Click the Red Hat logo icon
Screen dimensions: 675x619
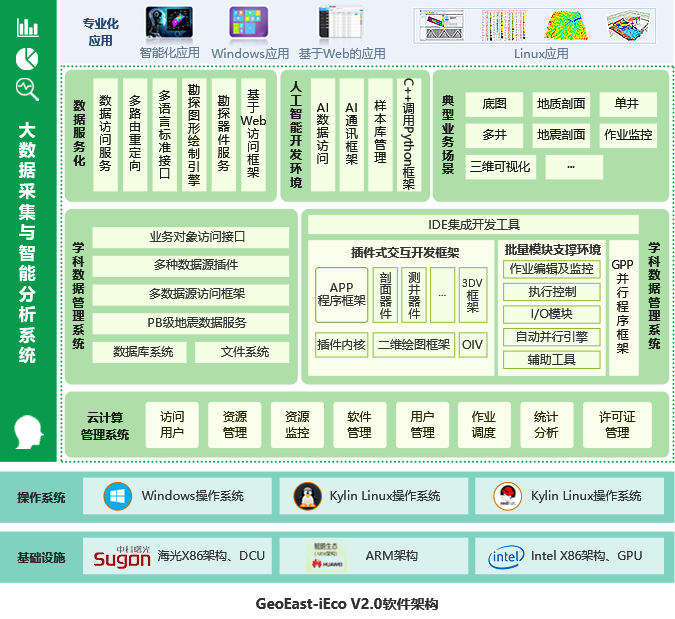point(510,496)
